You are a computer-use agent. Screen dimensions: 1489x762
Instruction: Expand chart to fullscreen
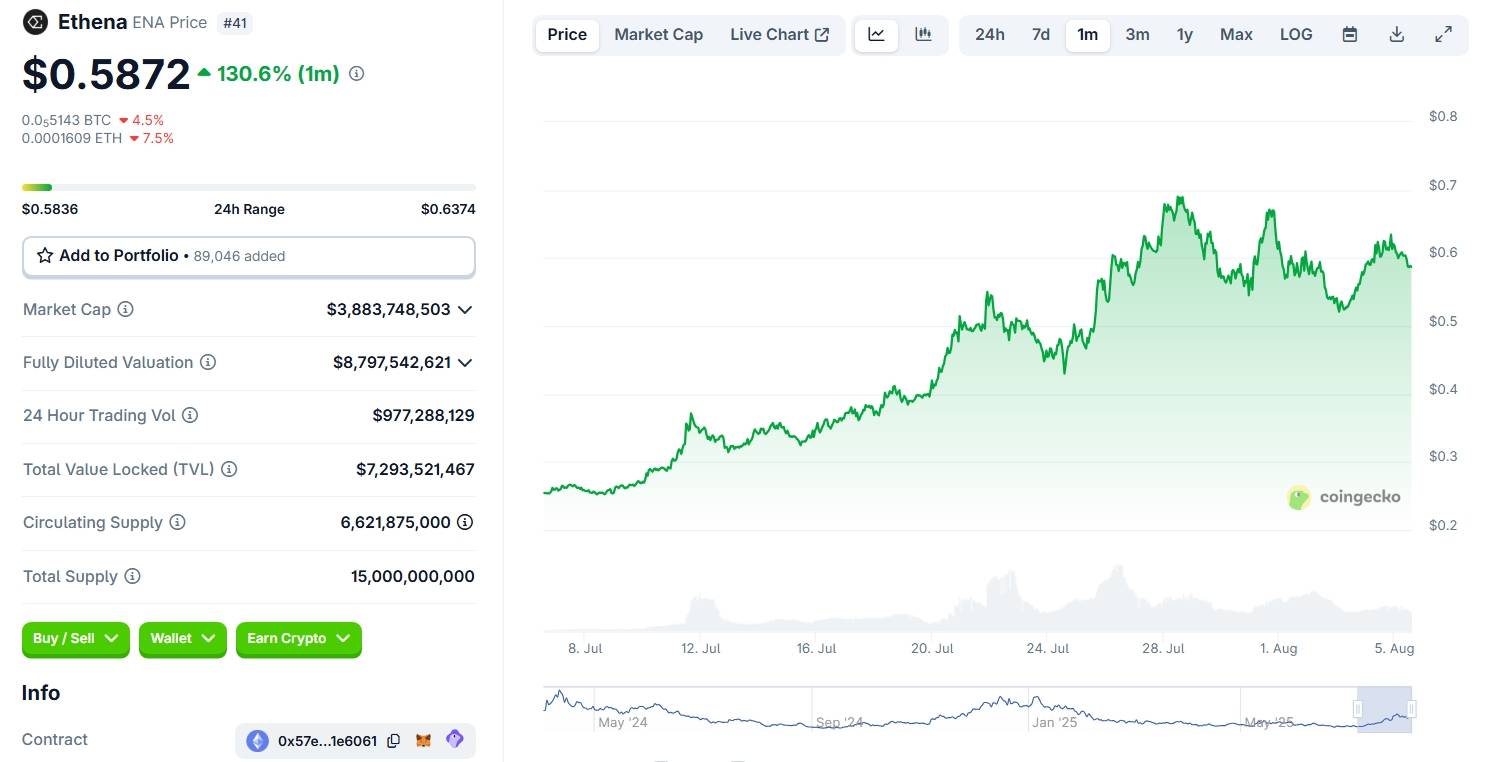coord(1444,35)
